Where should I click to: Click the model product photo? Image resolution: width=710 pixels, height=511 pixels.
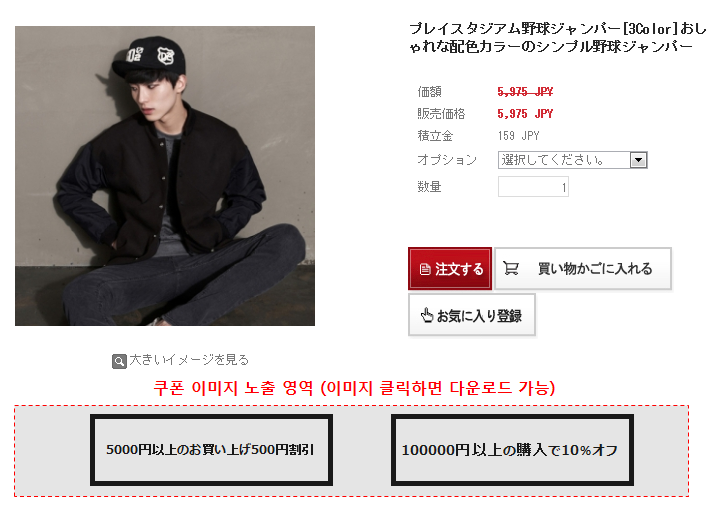pos(165,176)
